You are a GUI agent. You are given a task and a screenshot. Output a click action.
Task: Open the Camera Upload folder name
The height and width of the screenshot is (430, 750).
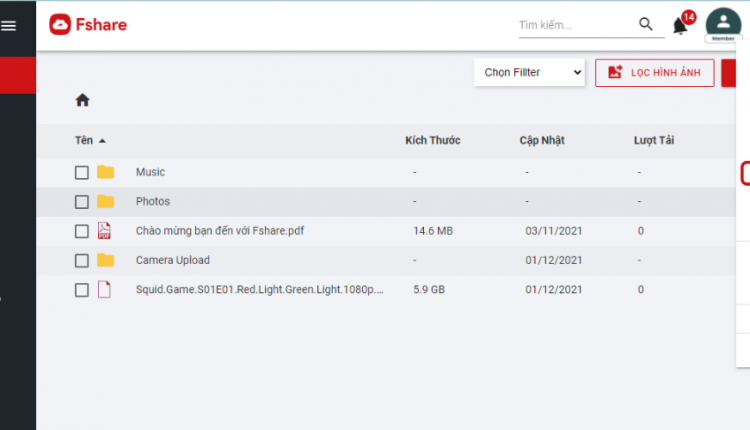[173, 260]
